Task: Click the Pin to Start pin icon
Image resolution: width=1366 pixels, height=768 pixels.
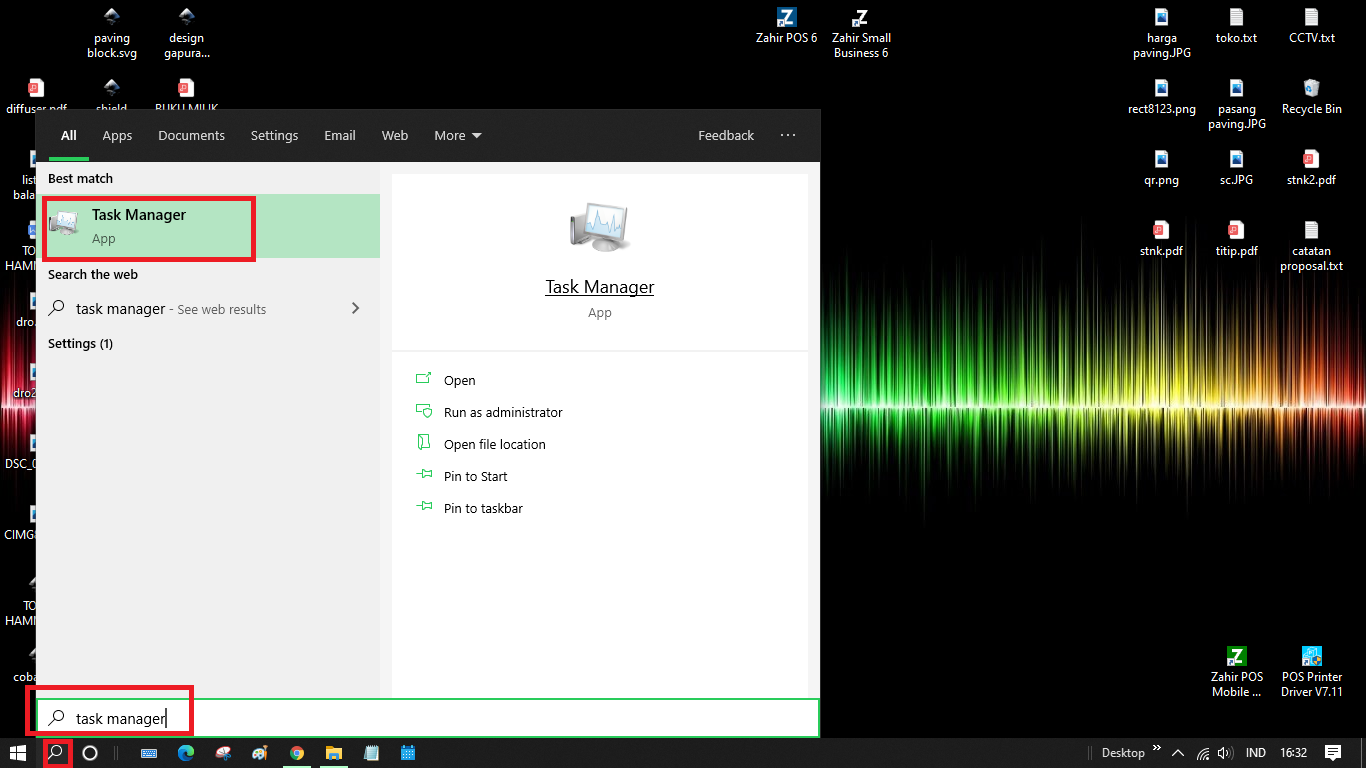Action: pos(423,476)
